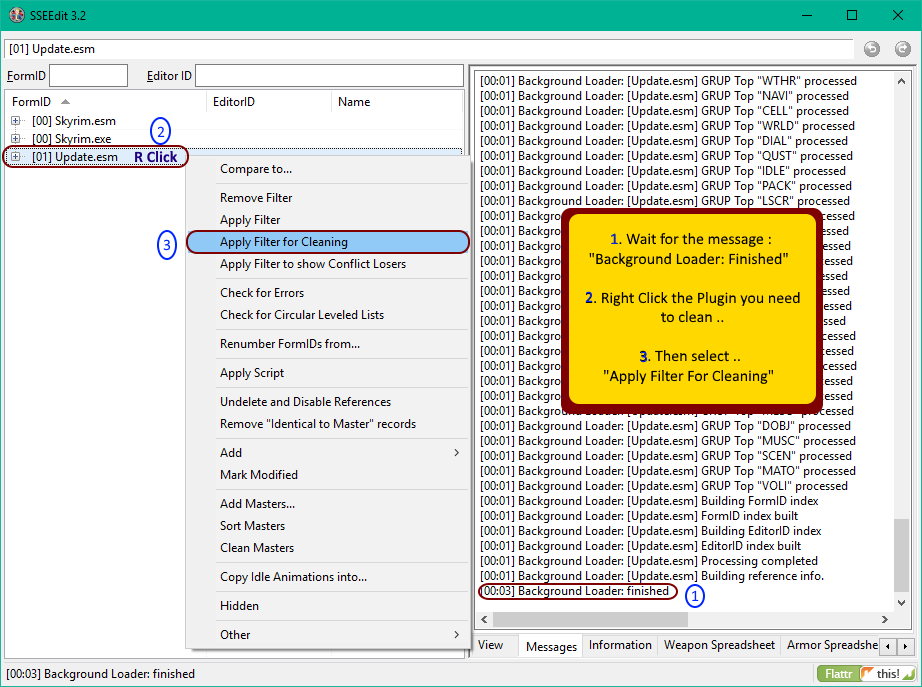Click the Editor ID search input field

[329, 76]
